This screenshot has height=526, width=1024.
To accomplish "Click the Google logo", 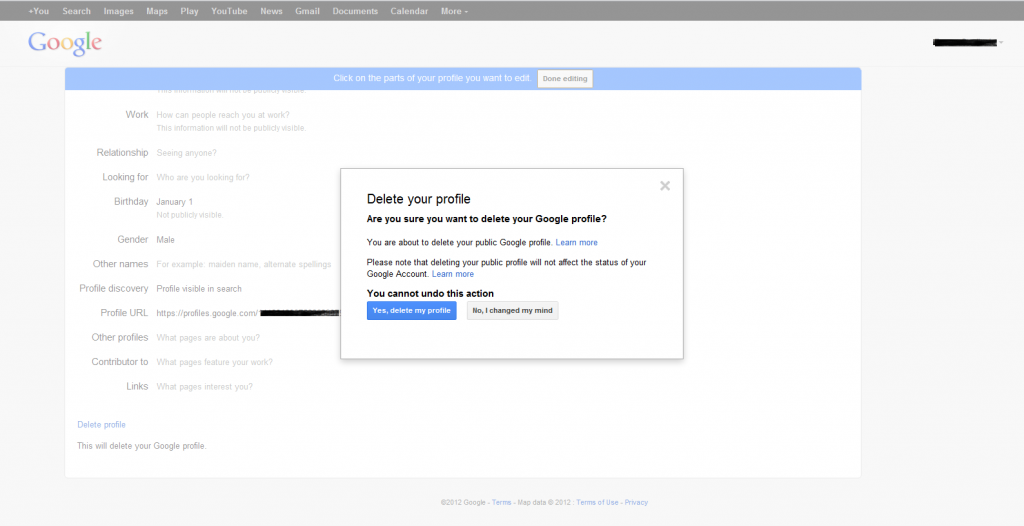I will coord(65,43).
